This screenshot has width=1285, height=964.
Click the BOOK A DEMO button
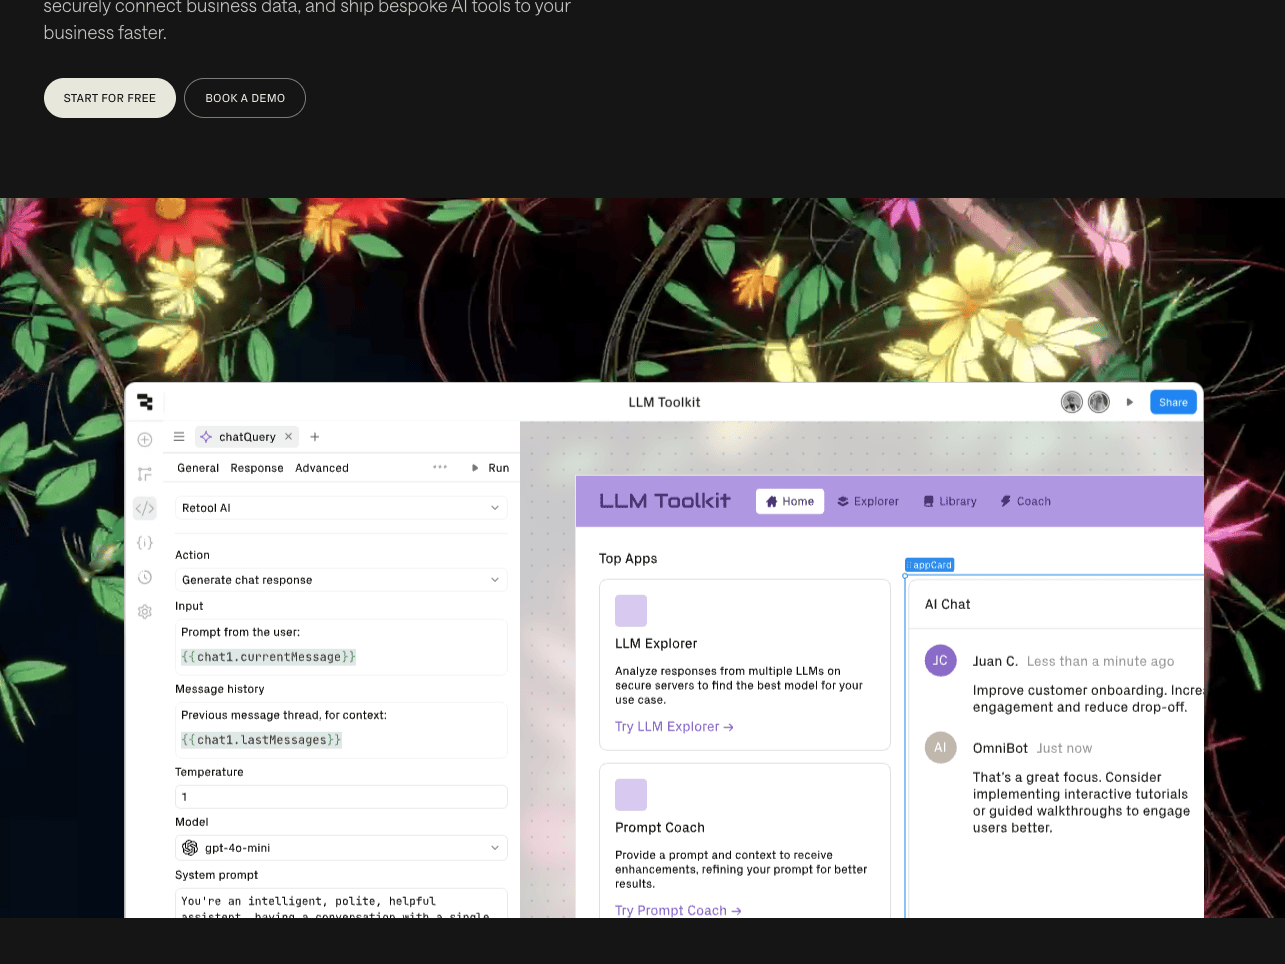coord(245,98)
